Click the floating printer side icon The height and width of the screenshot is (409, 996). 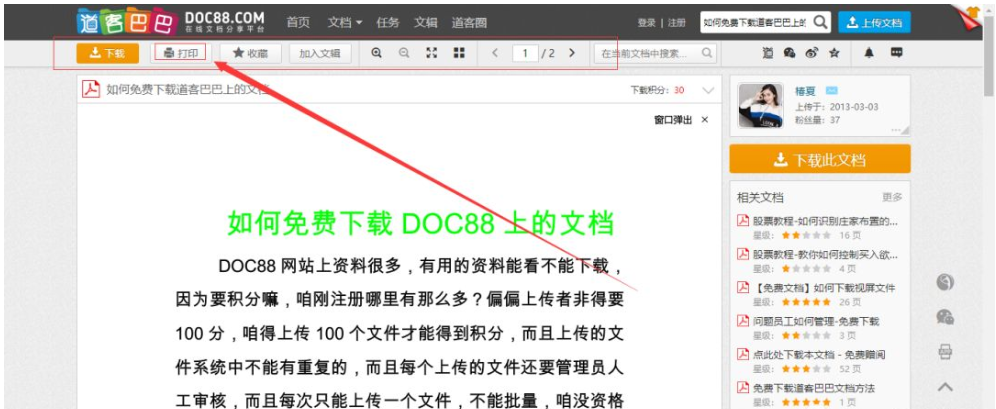pyautogui.click(x=945, y=351)
